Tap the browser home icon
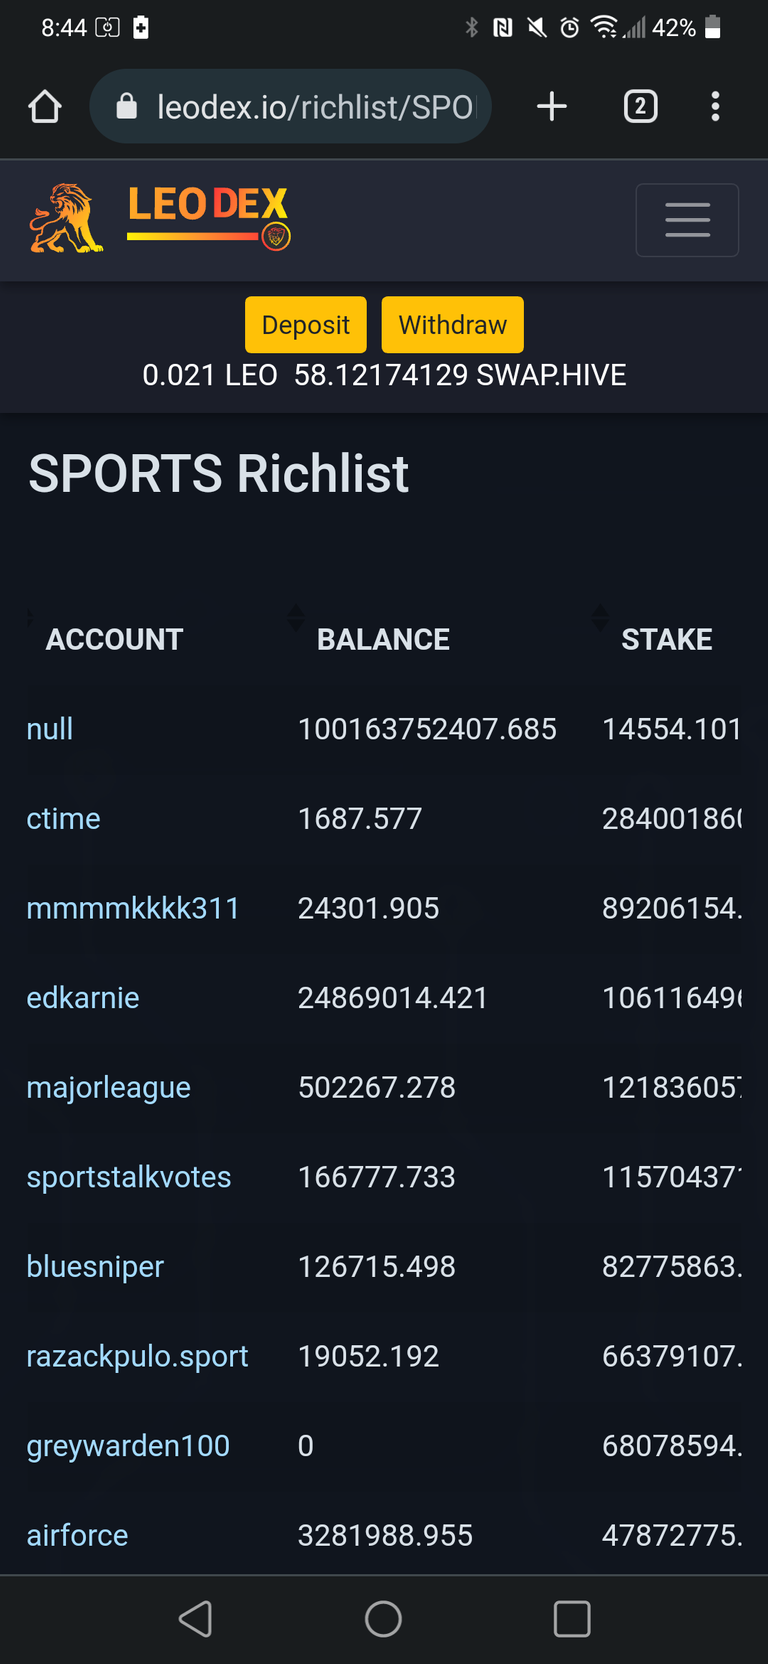The width and height of the screenshot is (768, 1664). point(45,106)
